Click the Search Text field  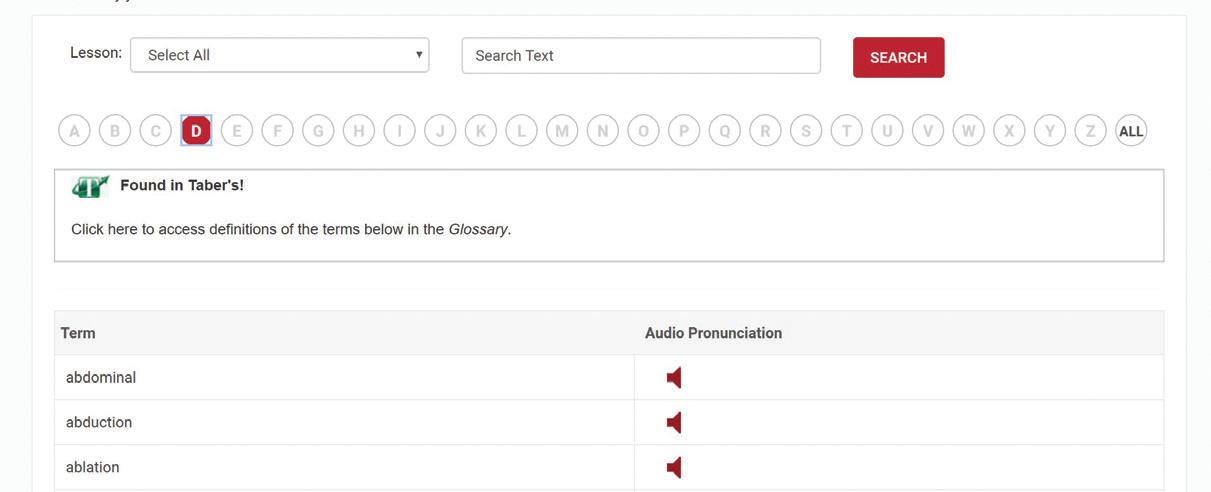(640, 56)
